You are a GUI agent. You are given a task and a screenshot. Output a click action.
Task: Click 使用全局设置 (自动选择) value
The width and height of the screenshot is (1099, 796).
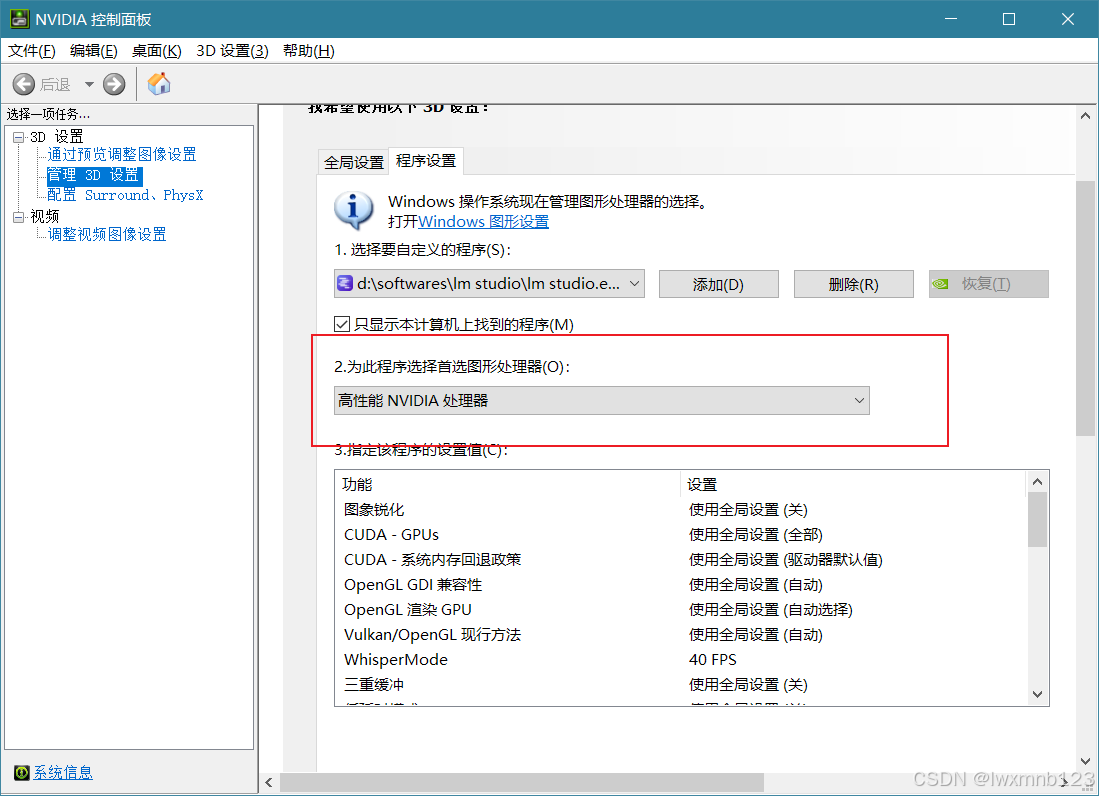click(x=770, y=610)
